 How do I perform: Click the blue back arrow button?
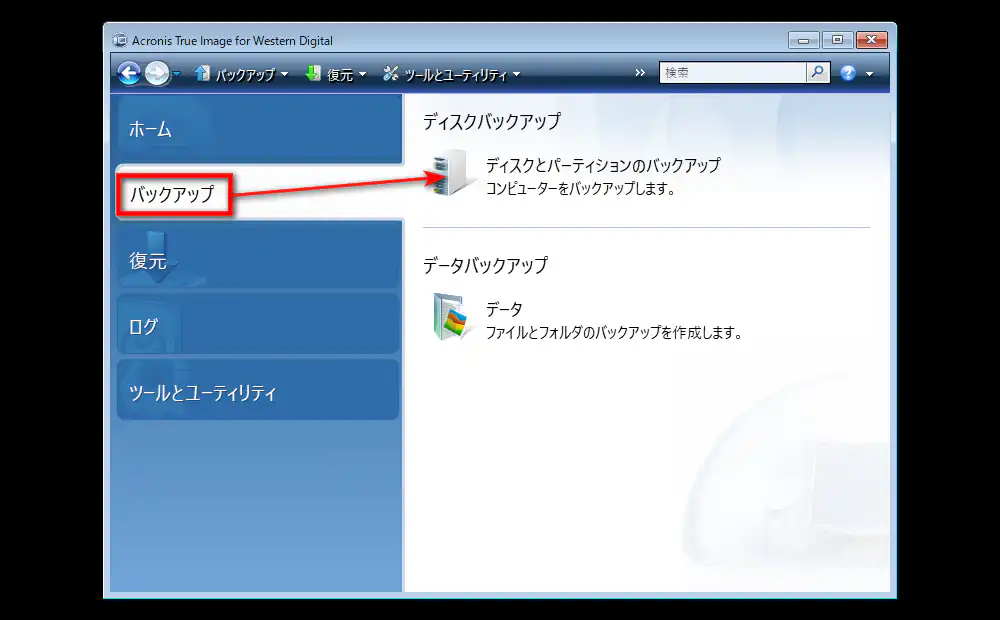pyautogui.click(x=129, y=73)
